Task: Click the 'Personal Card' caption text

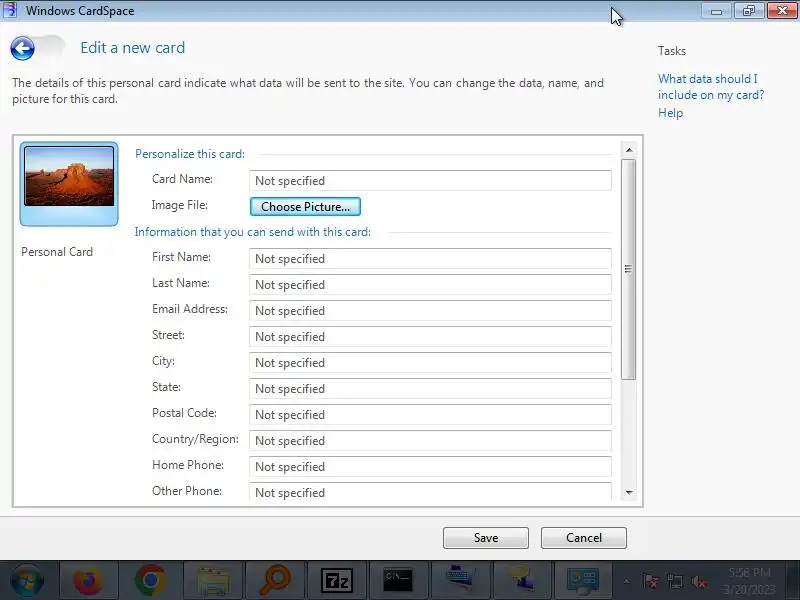Action: (x=57, y=252)
